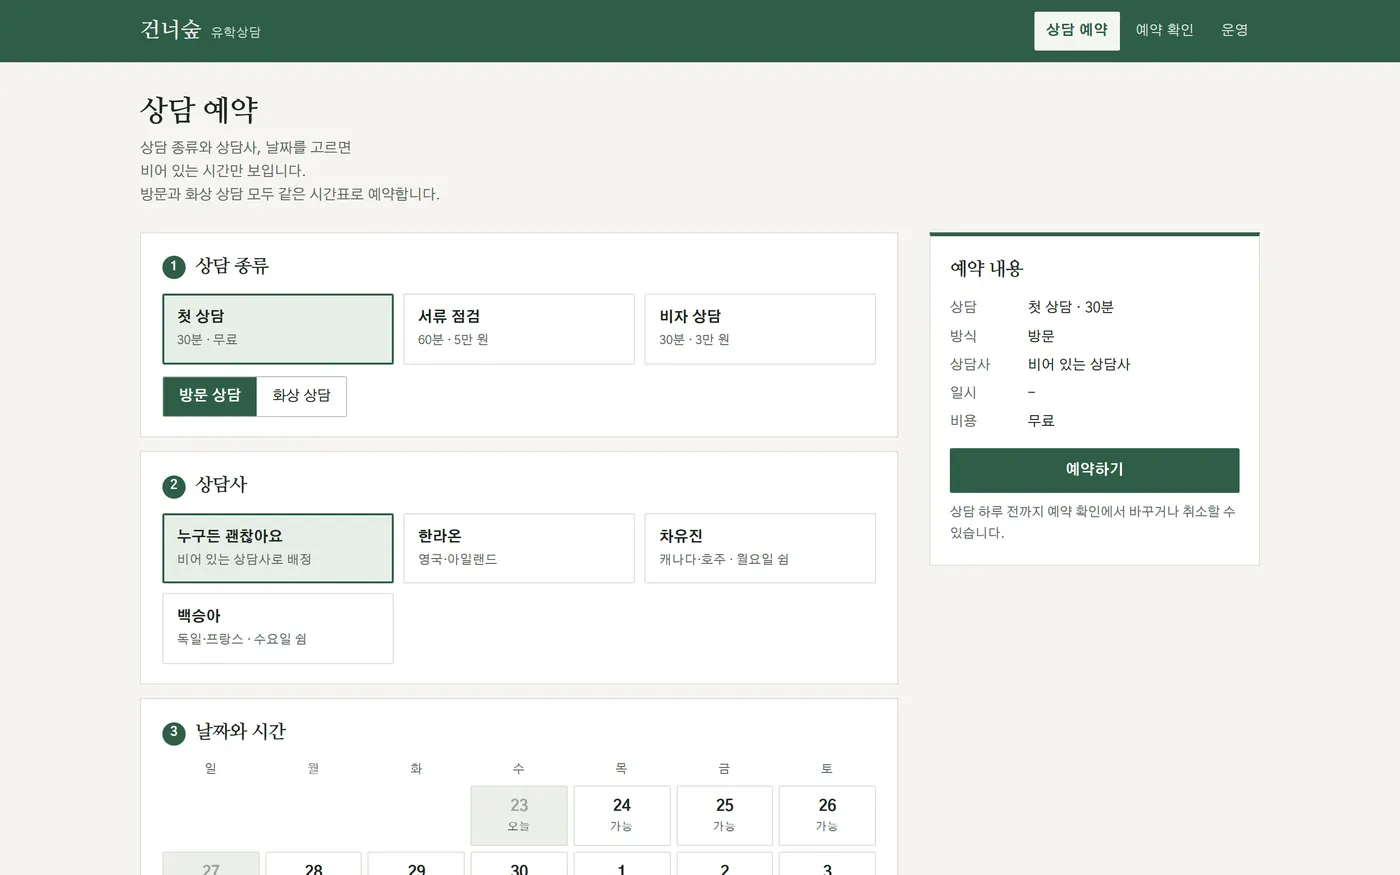Pick Saturday 26 on the calendar
1400x875 pixels.
pos(827,815)
